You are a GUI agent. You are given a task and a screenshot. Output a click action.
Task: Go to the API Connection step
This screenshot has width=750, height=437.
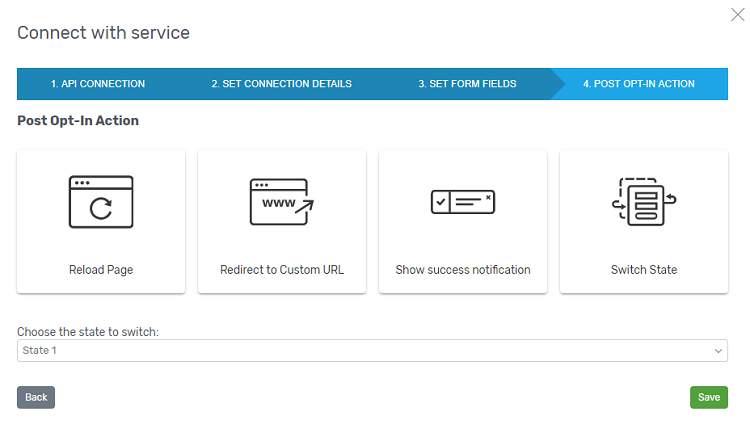tap(98, 84)
